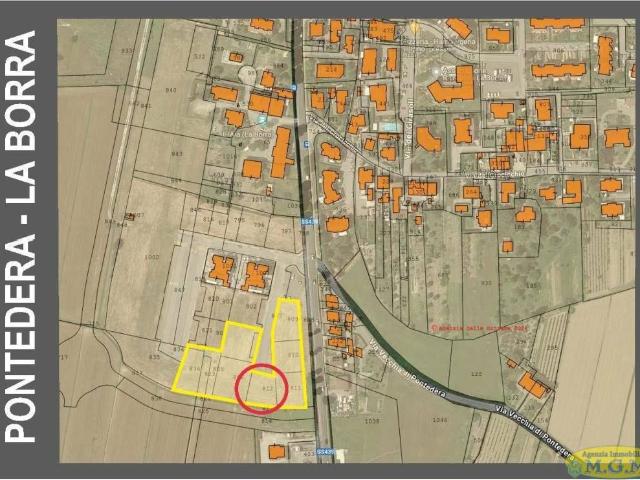
Task: Click the PONTEDERA - LA BORRA title
Action: [x=22, y=237]
